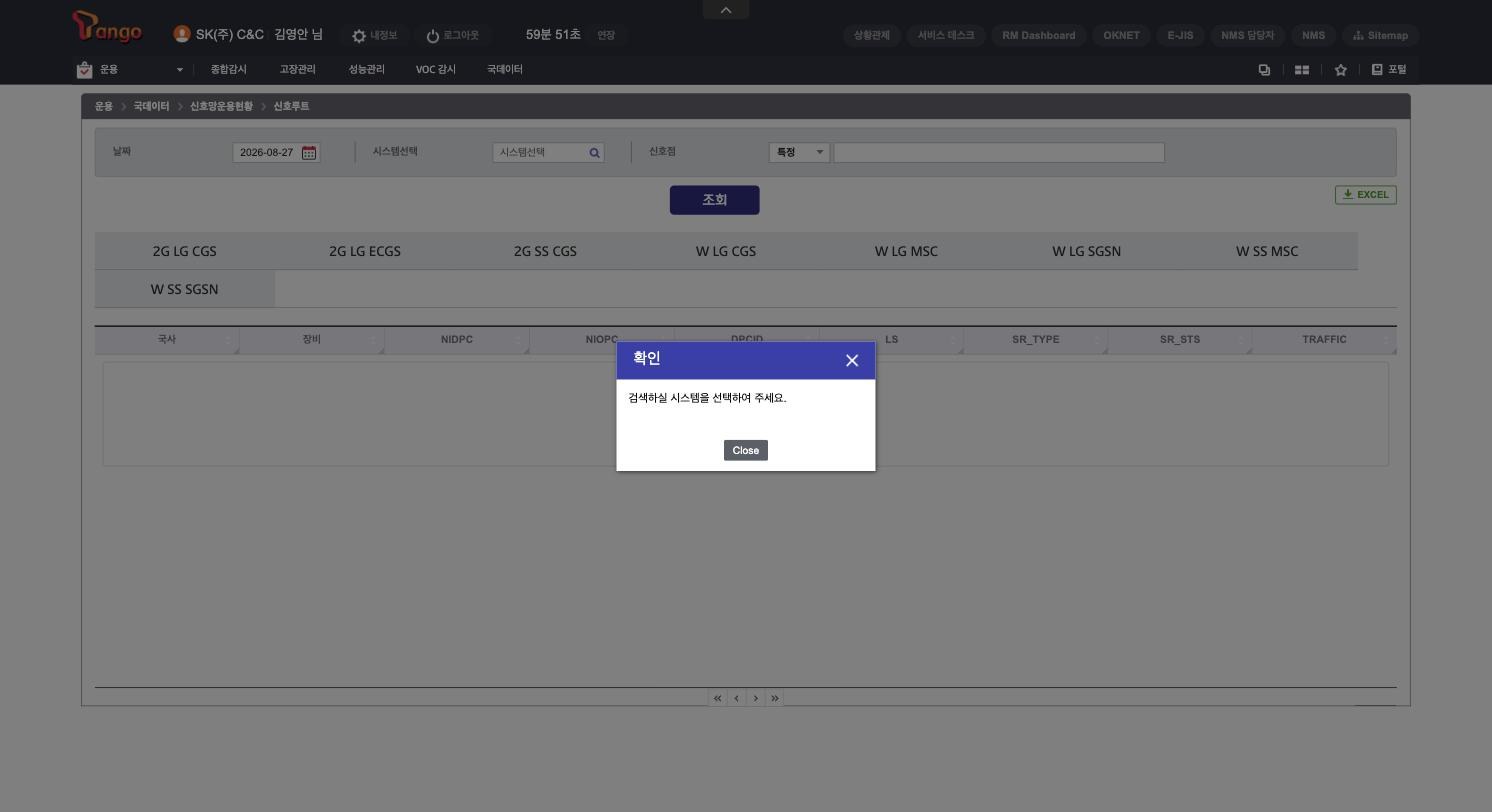
Task: Open the 국데이터 menu in the navigation bar
Action: 505,70
